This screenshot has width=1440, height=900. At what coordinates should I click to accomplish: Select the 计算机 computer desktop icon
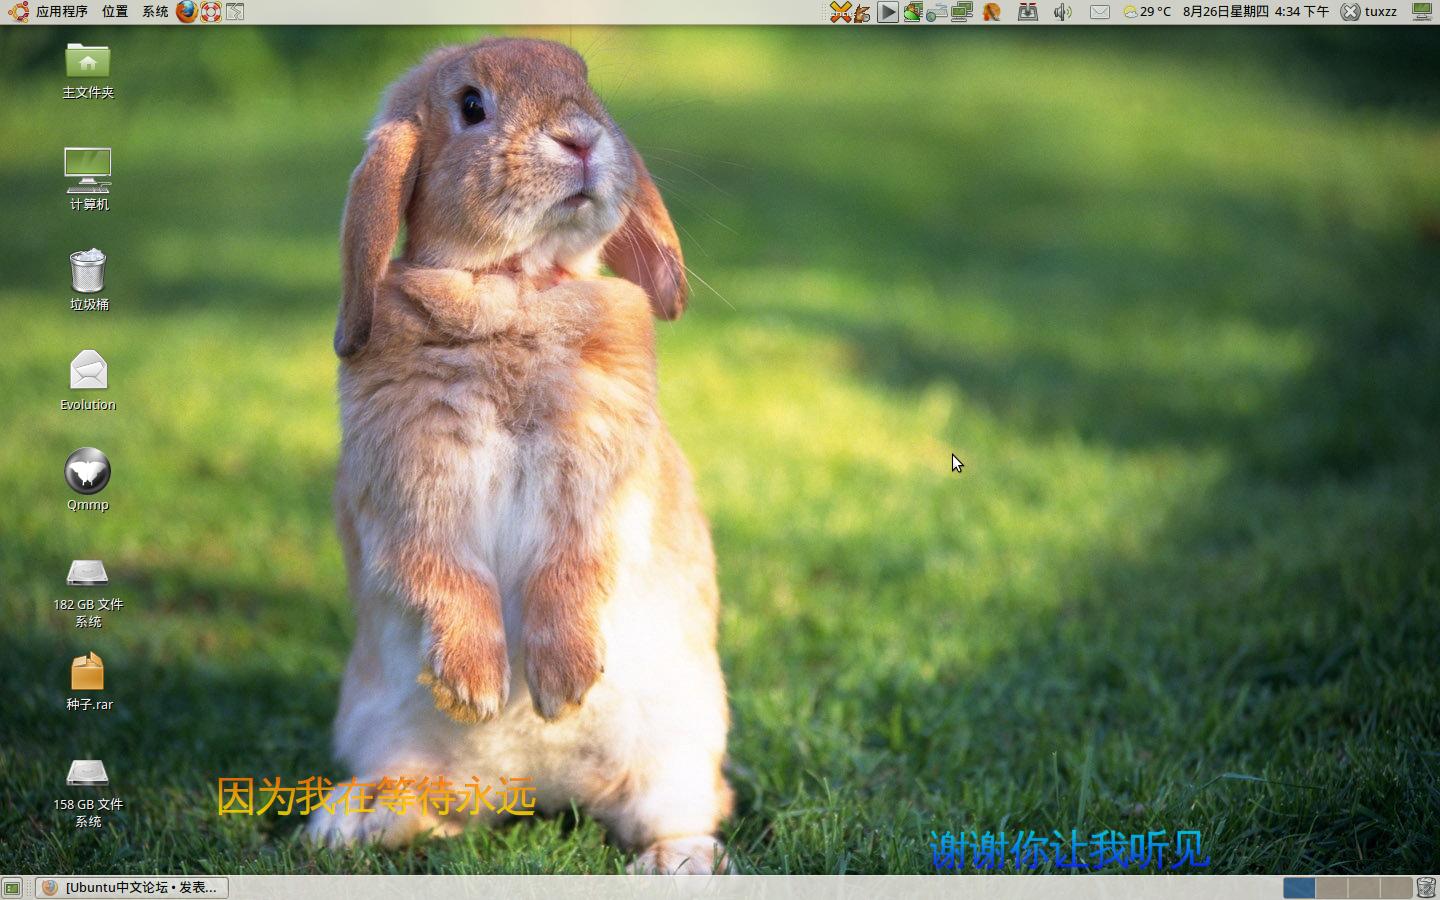pos(88,179)
